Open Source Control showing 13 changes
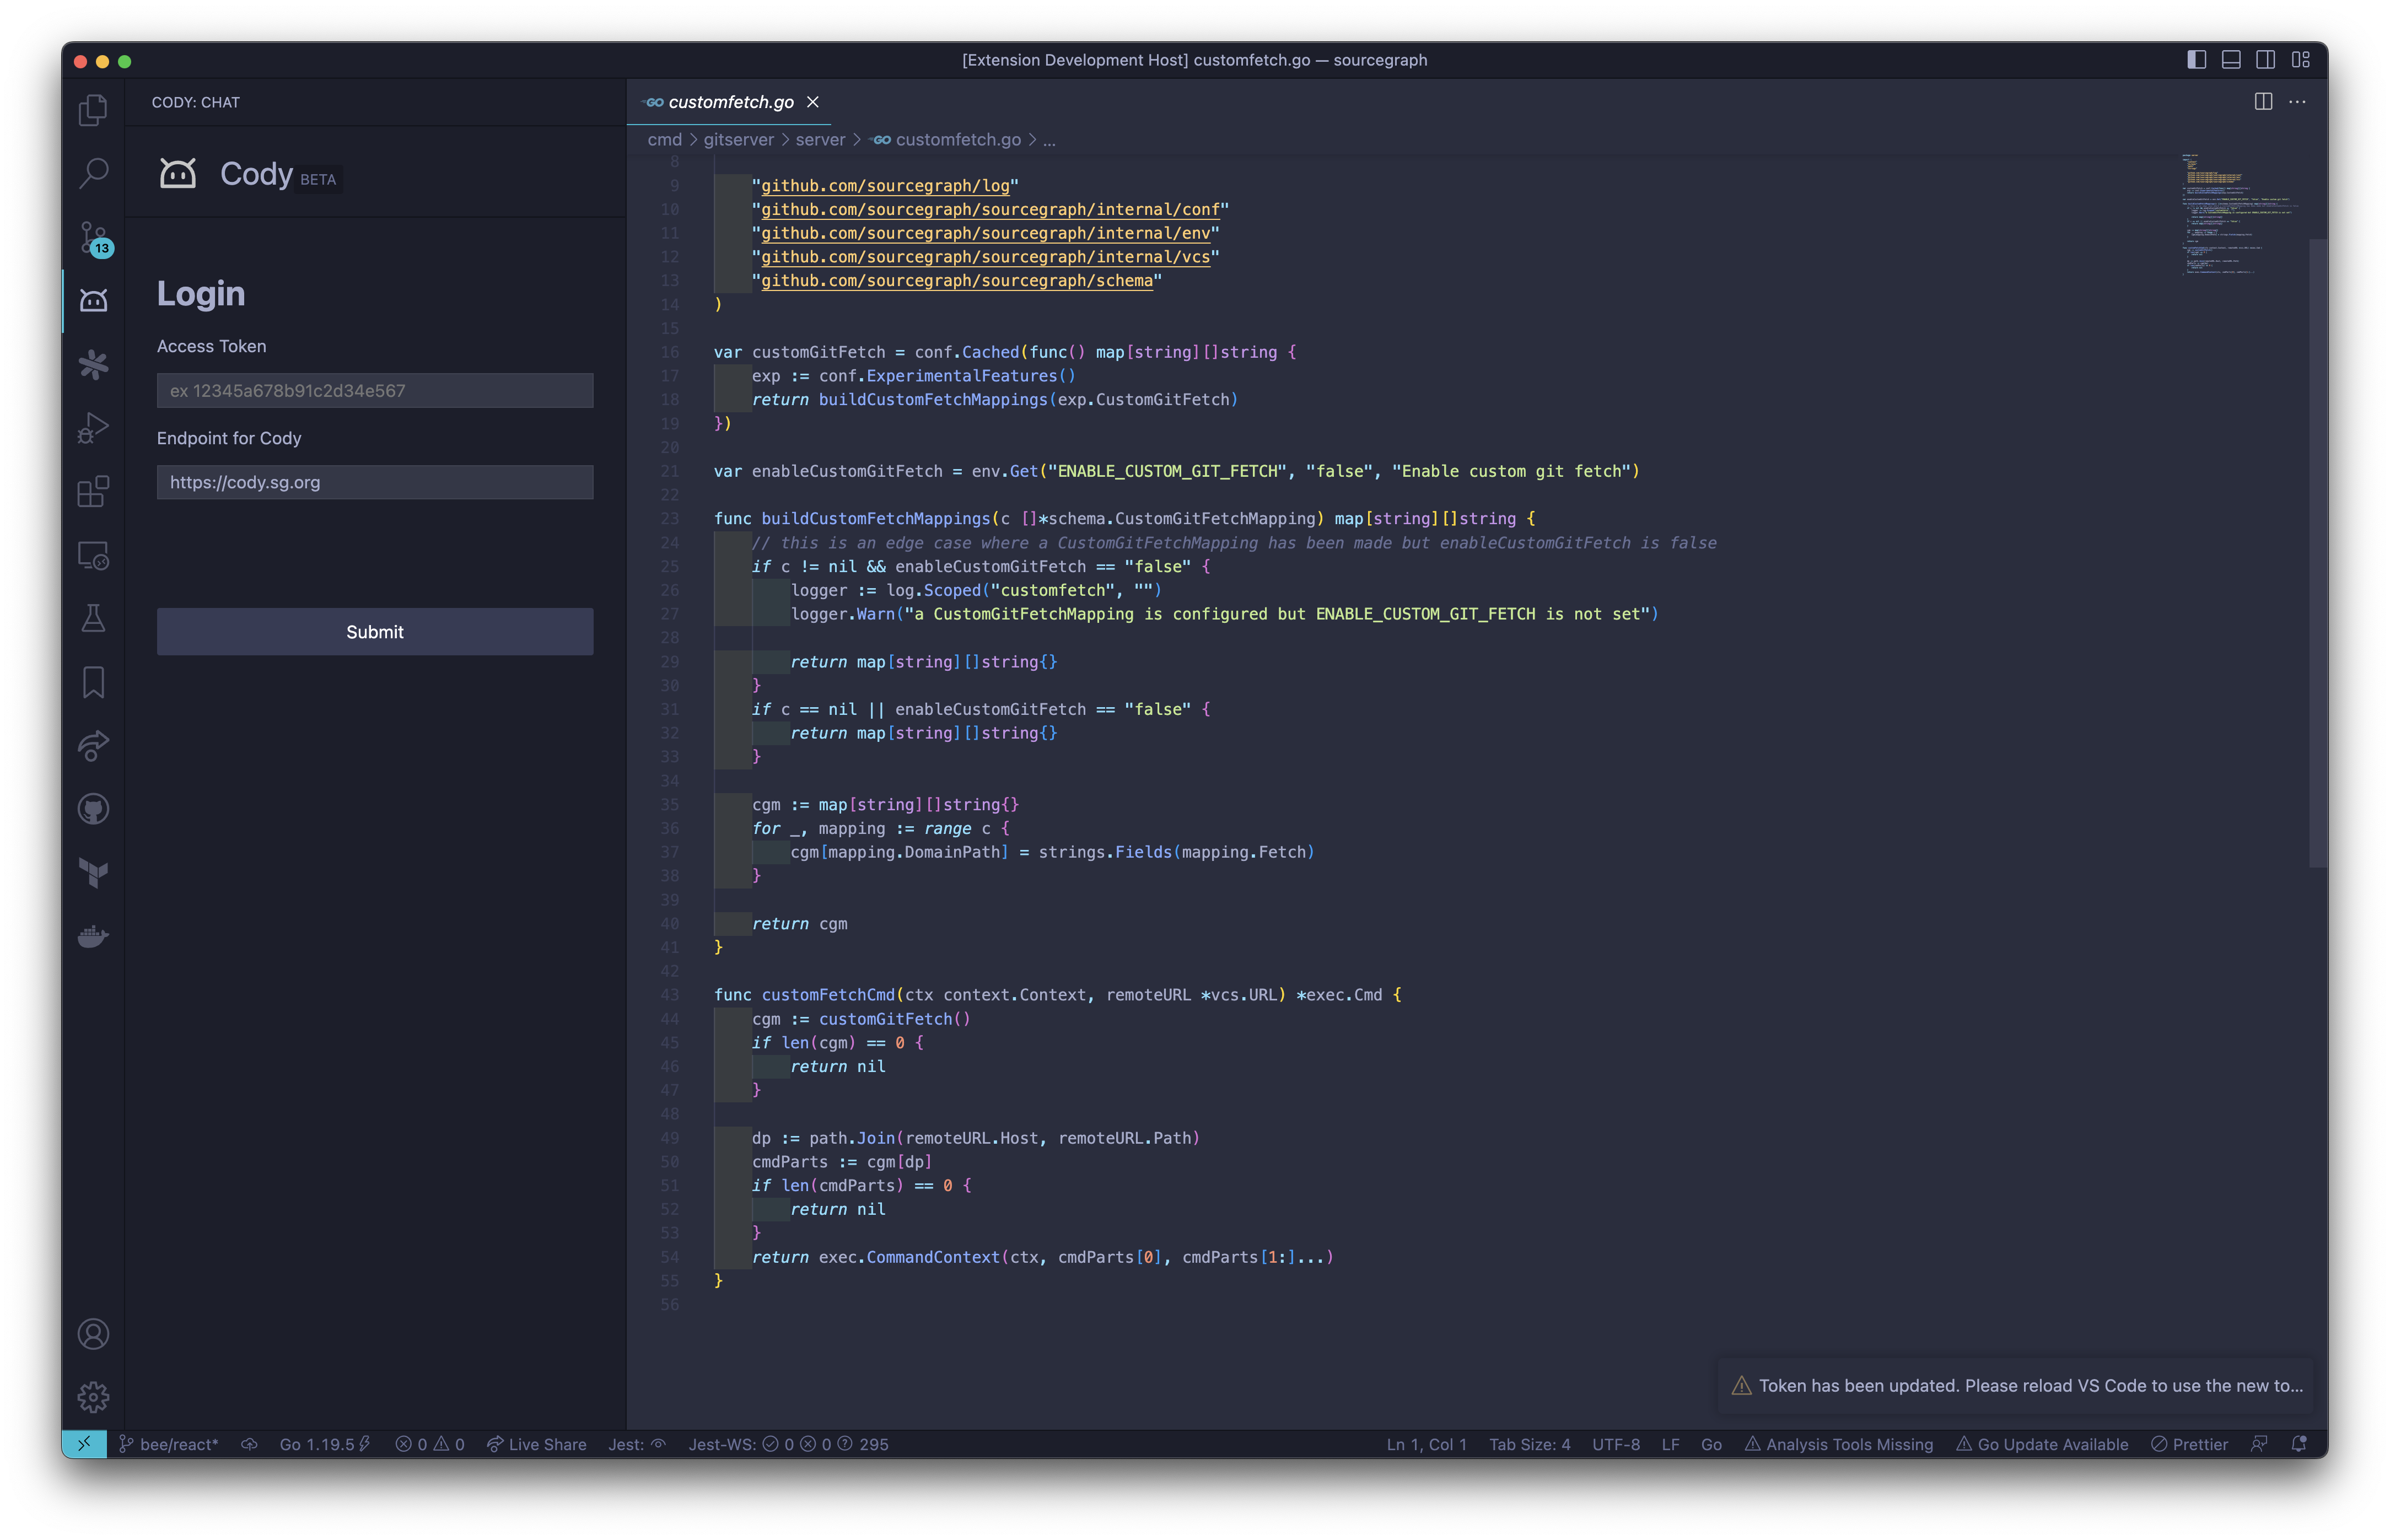Image resolution: width=2390 pixels, height=1540 pixels. pyautogui.click(x=93, y=237)
